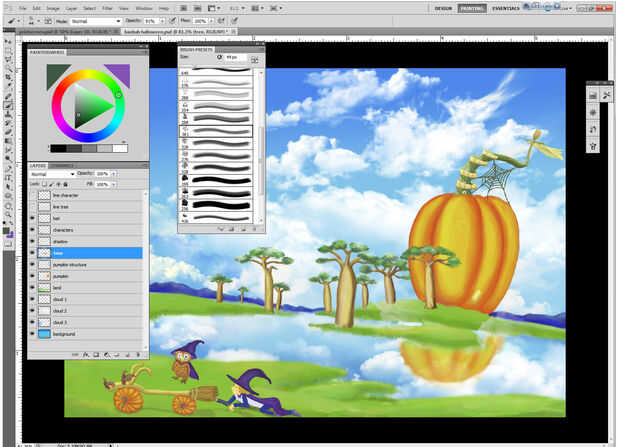Click the grayscale strip below the color wheel
The width and height of the screenshot is (620, 447).
pos(89,148)
